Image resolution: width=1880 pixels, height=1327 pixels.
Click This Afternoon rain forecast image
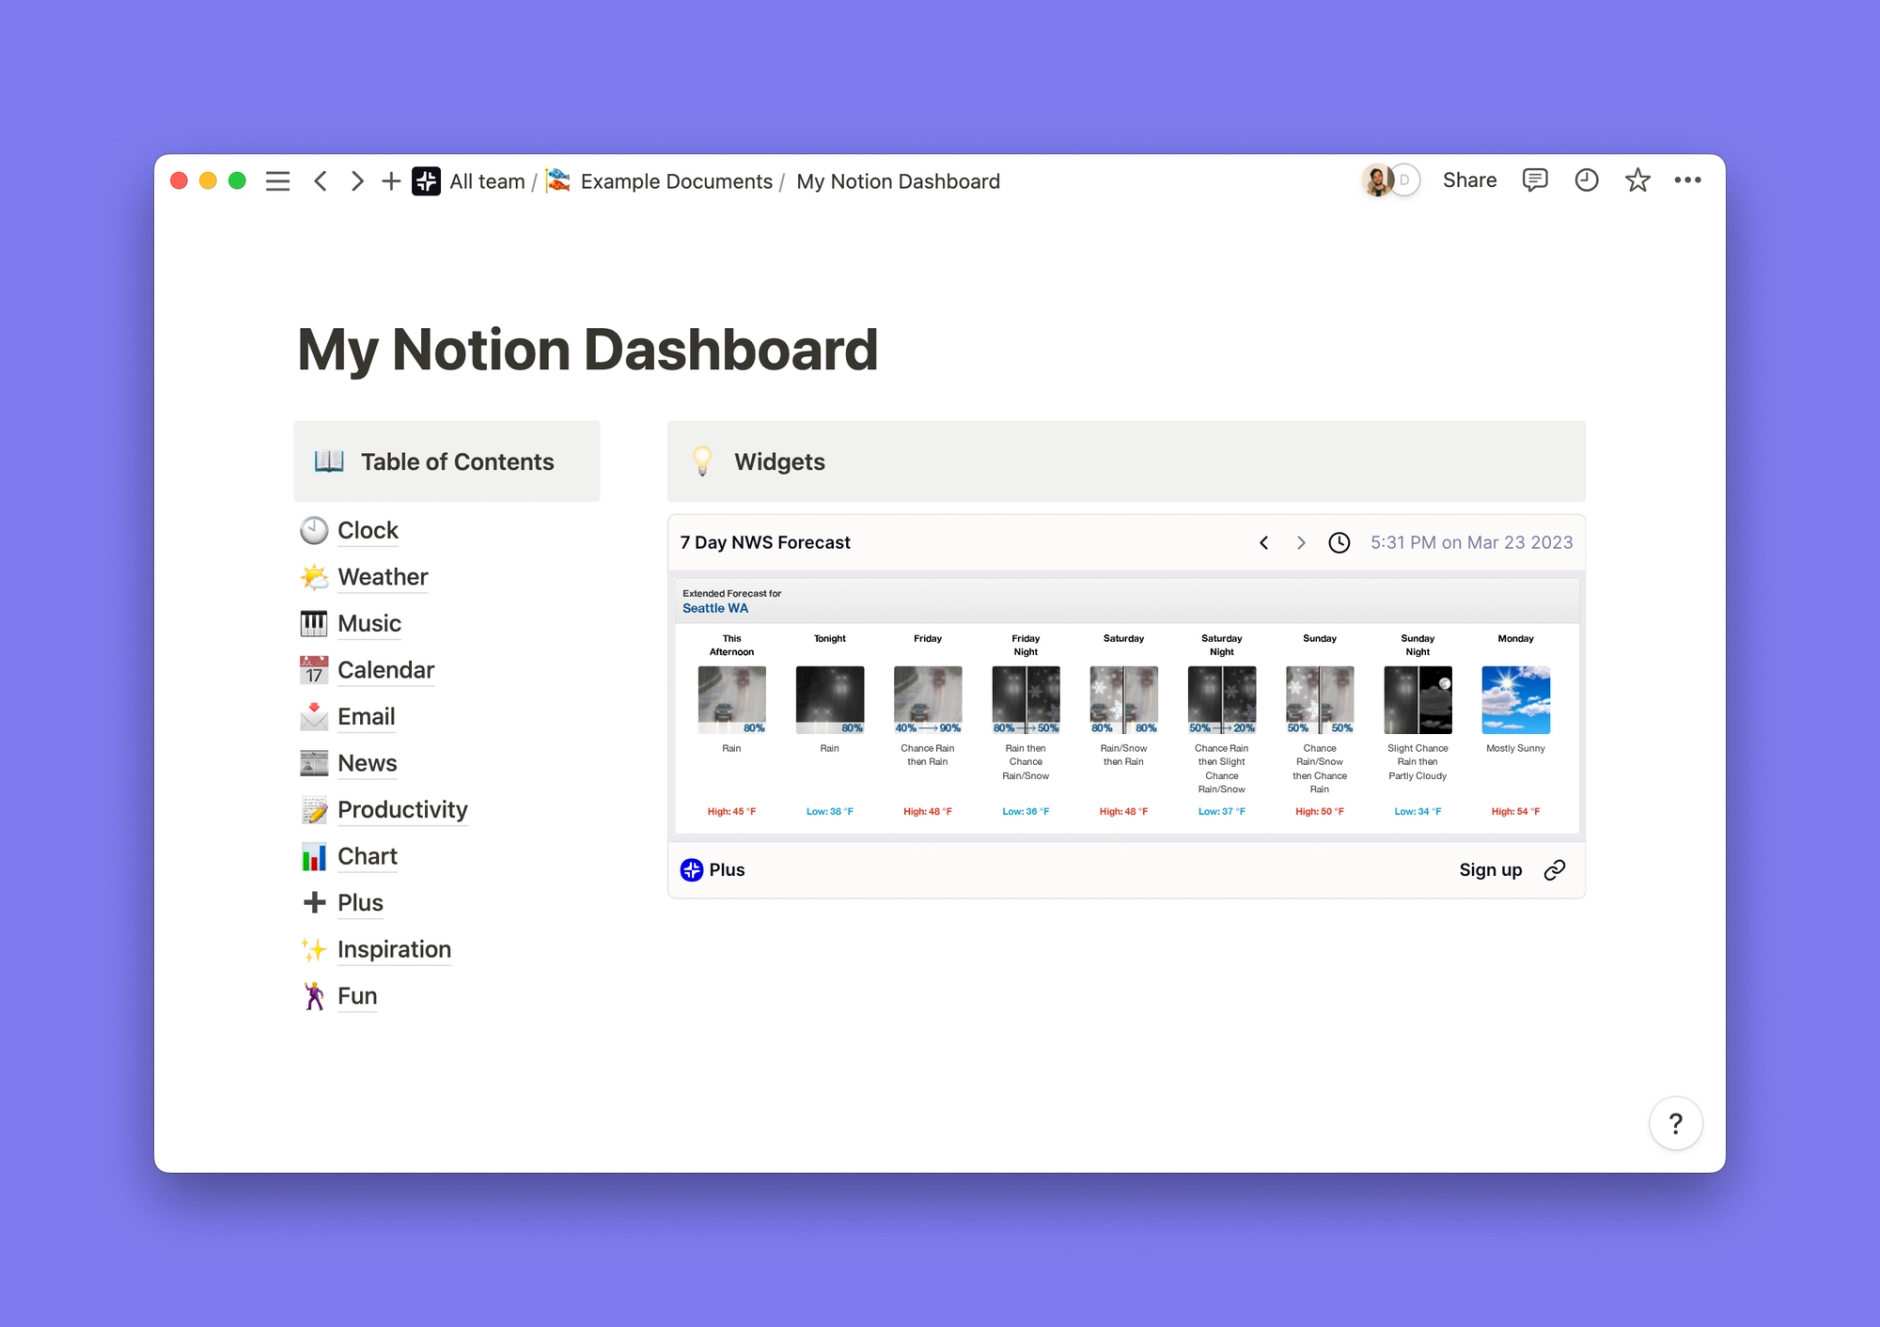point(732,700)
